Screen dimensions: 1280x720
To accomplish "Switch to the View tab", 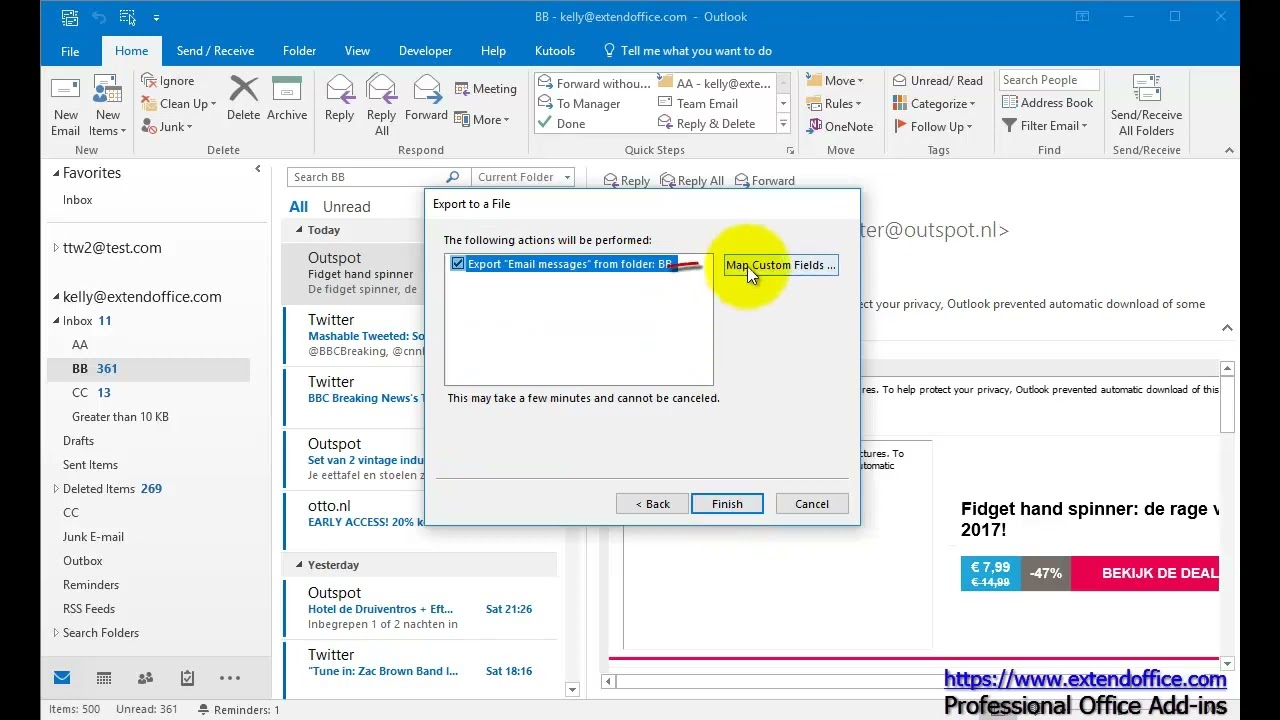I will tap(357, 51).
